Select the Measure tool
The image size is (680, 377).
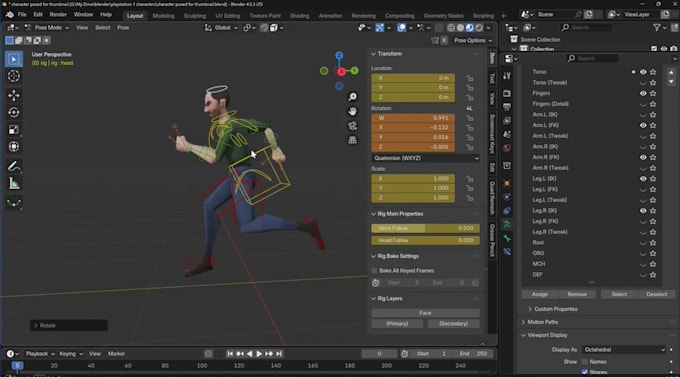14,184
